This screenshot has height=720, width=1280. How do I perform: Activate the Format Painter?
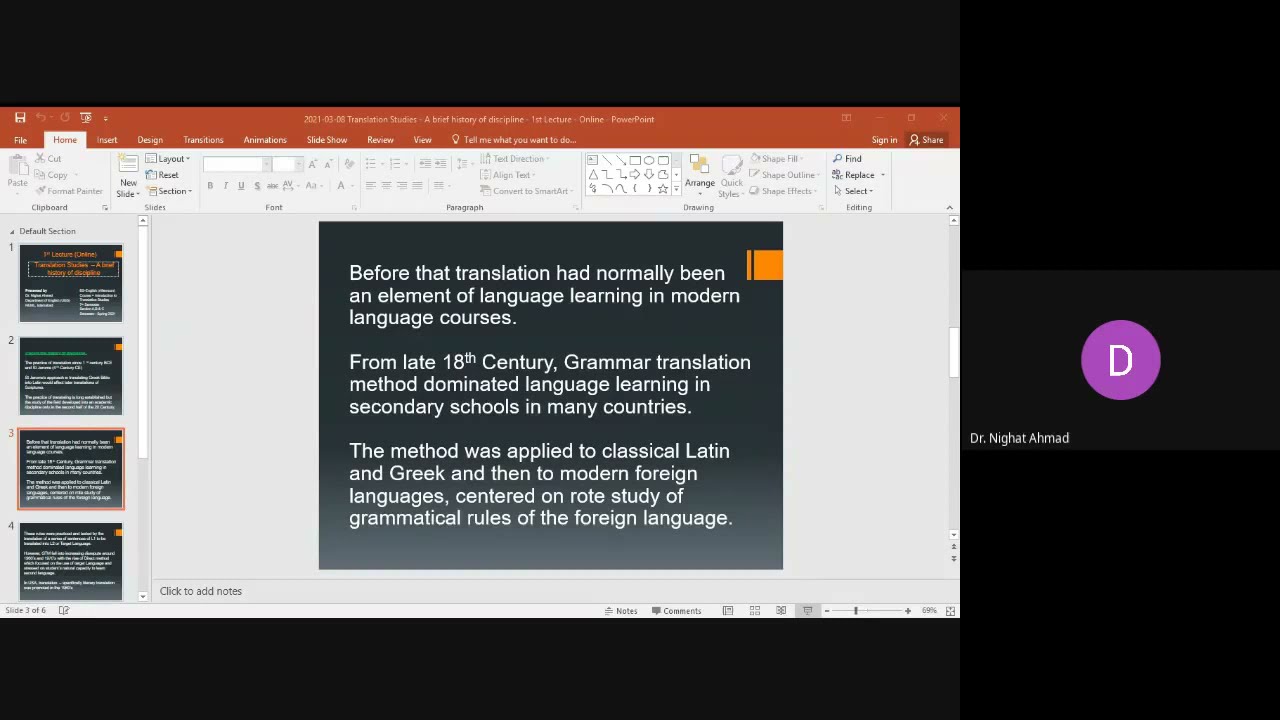coord(69,191)
